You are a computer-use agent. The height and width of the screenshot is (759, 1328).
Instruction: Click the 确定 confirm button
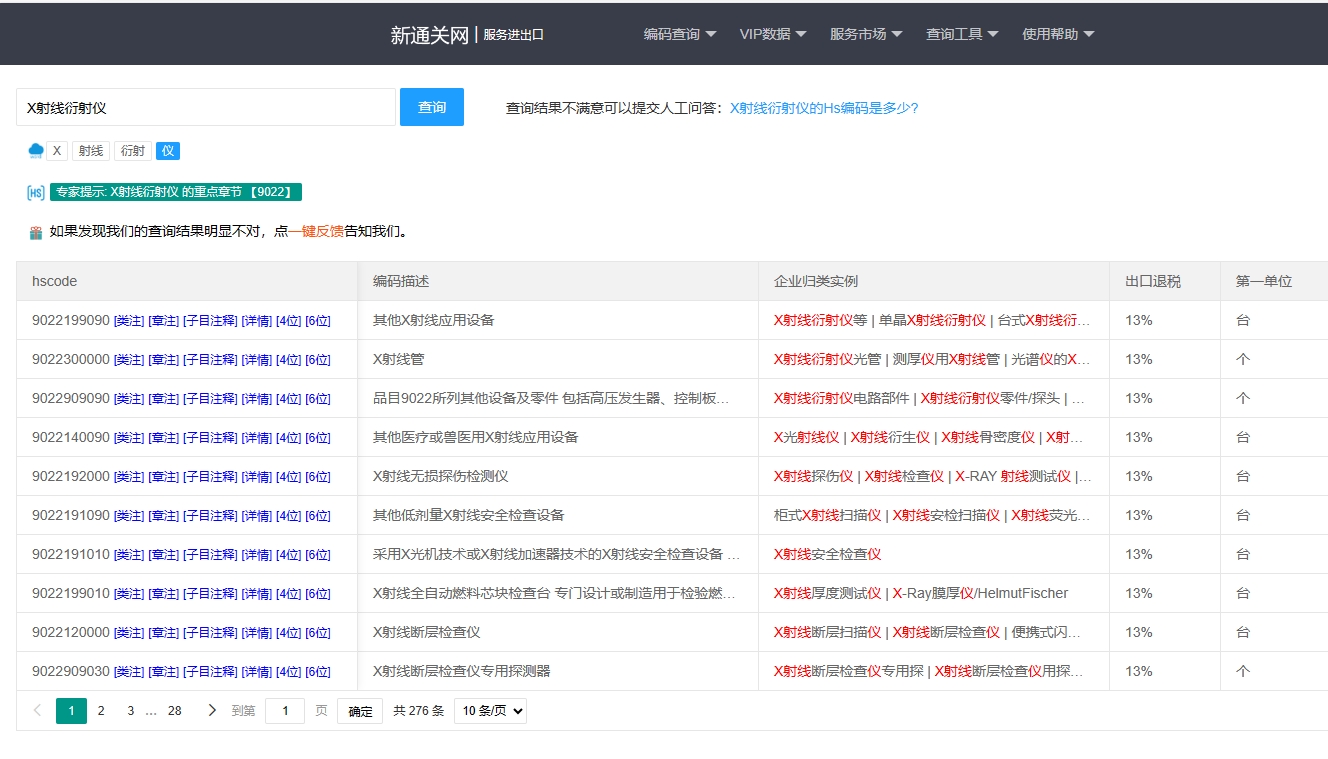[x=360, y=711]
